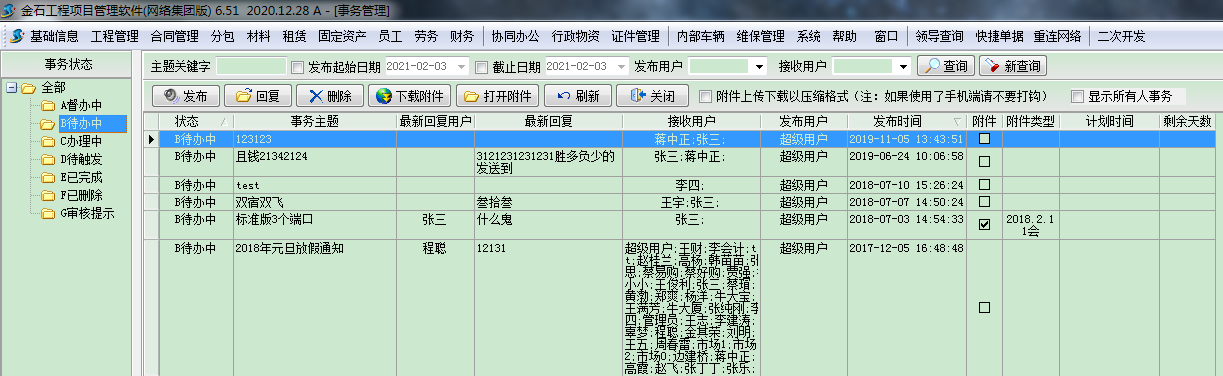The height and width of the screenshot is (376, 1223).
Task: Start a new search with 新查询
Action: (x=1012, y=66)
